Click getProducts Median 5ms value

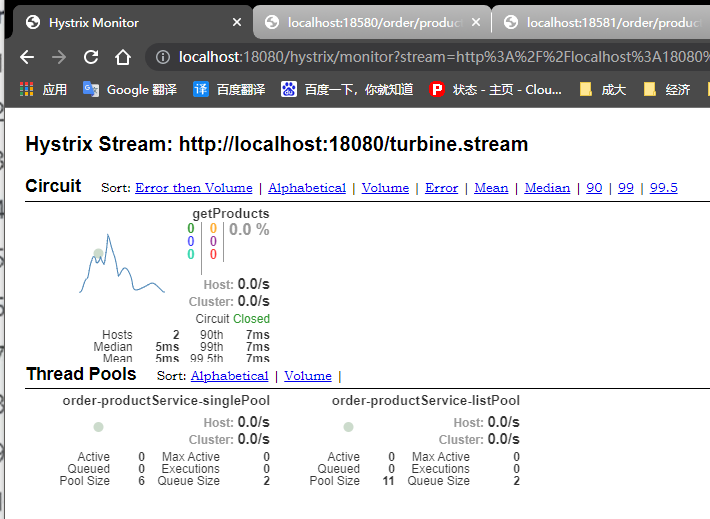pyautogui.click(x=167, y=346)
